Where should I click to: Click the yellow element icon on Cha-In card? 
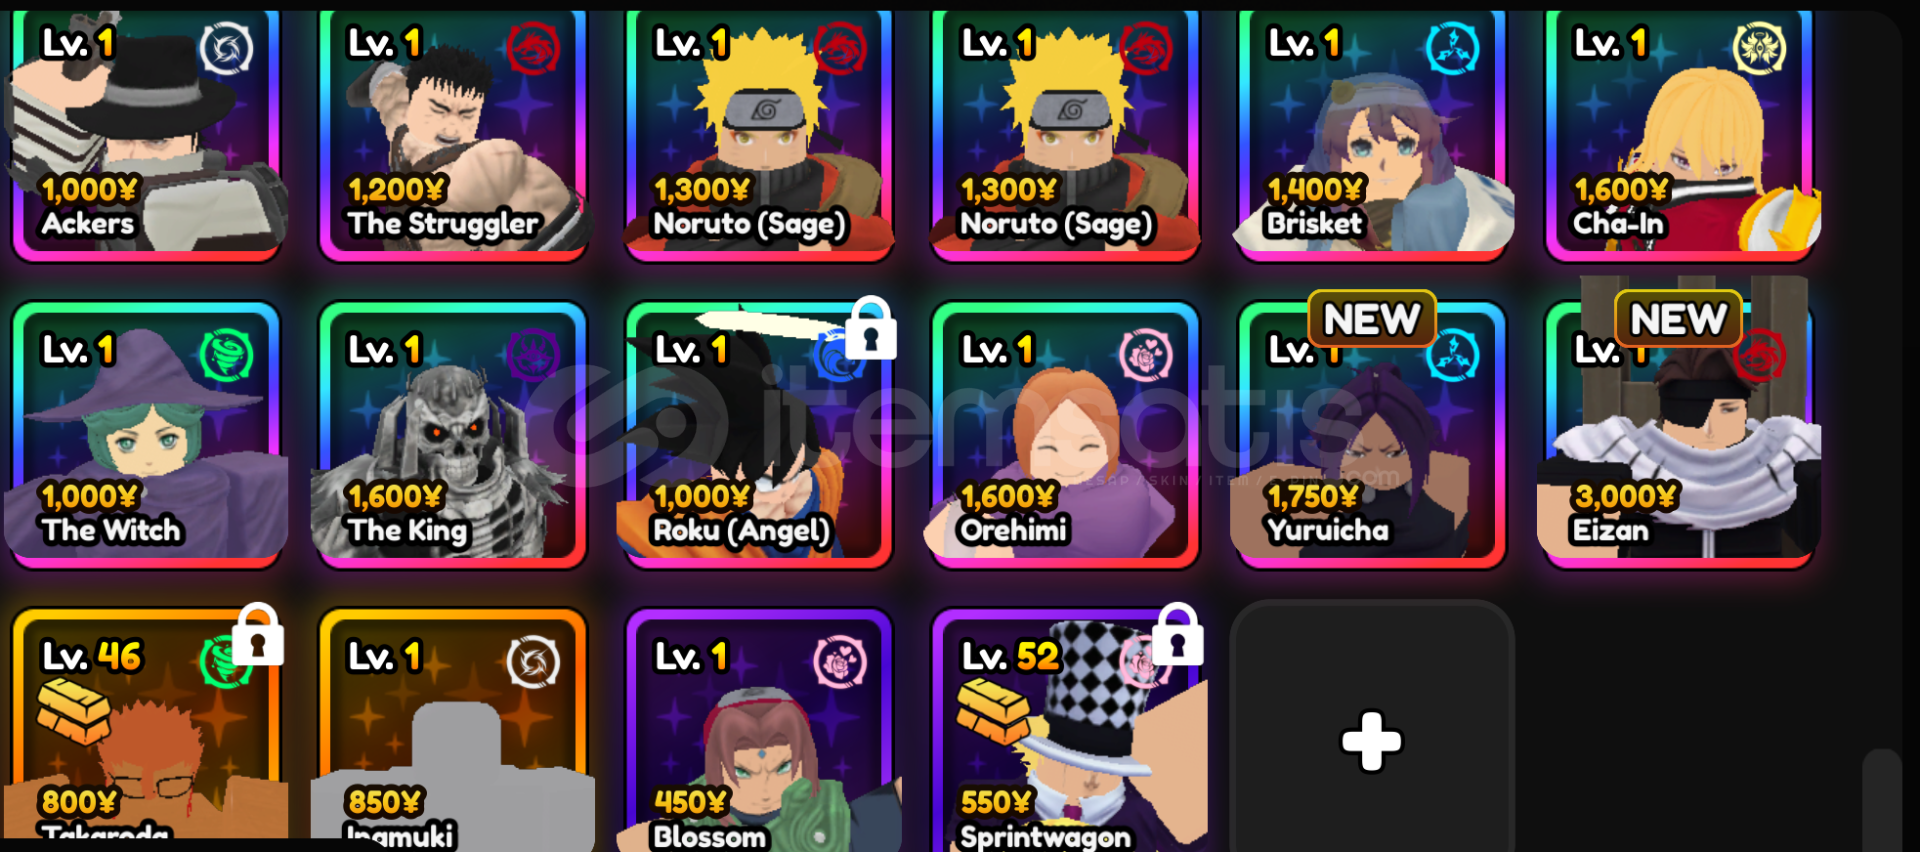pos(1759,48)
